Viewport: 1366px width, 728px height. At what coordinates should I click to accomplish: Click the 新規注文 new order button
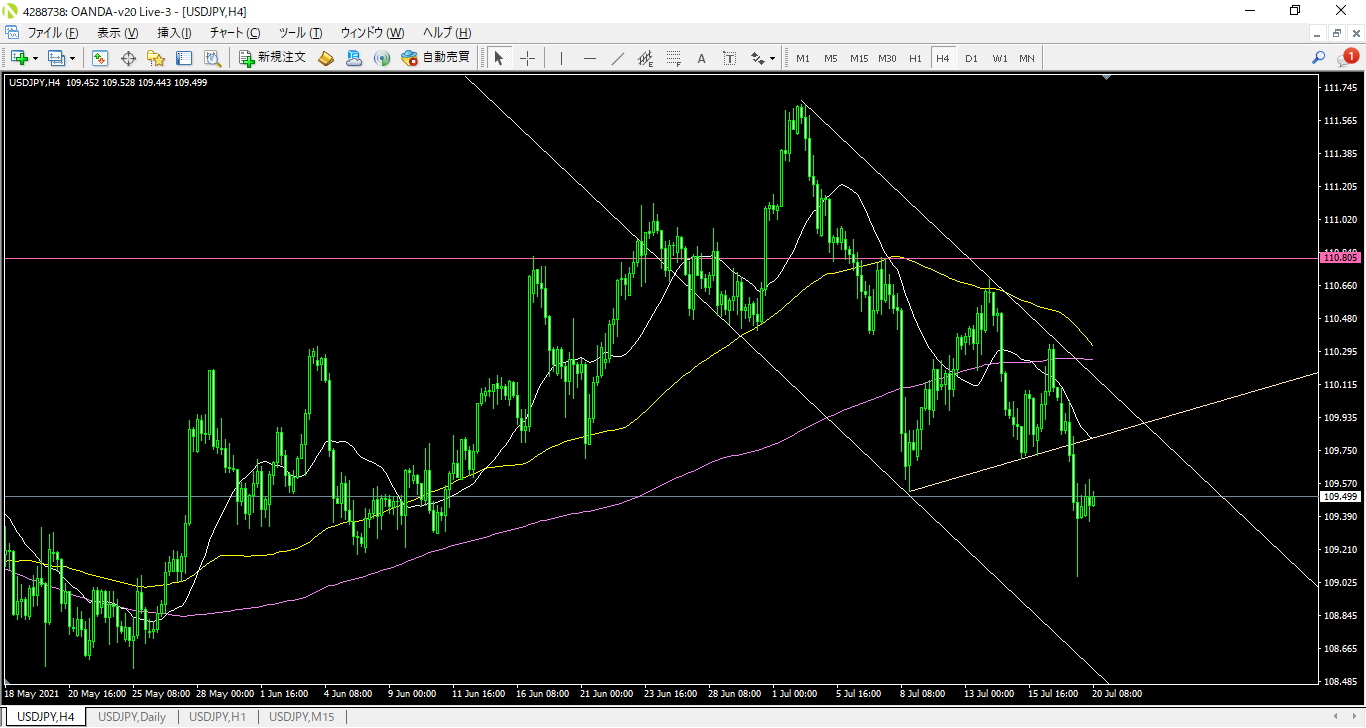coord(272,58)
